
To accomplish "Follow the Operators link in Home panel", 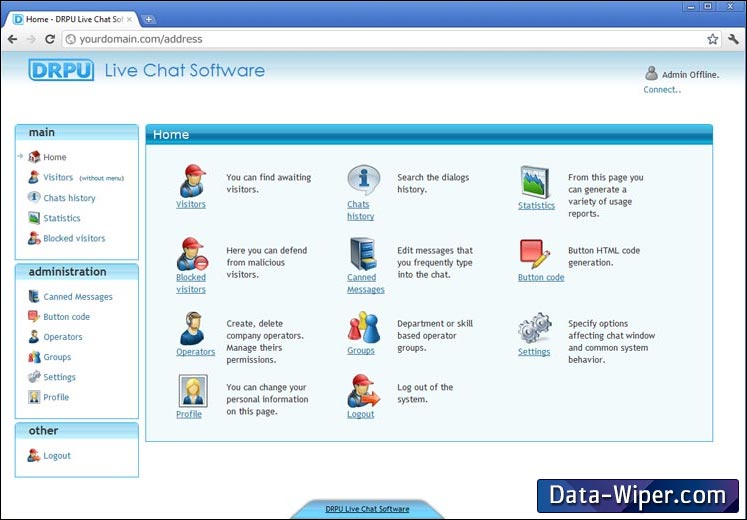I will (196, 351).
